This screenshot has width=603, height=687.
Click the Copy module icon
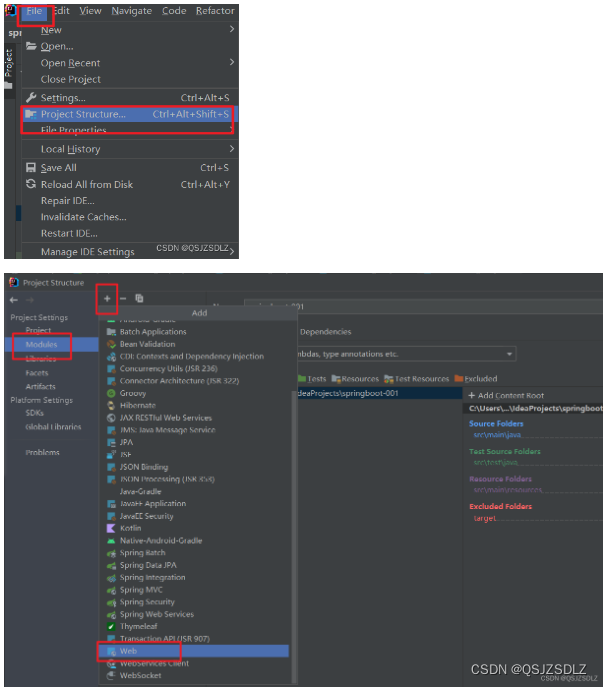point(139,299)
